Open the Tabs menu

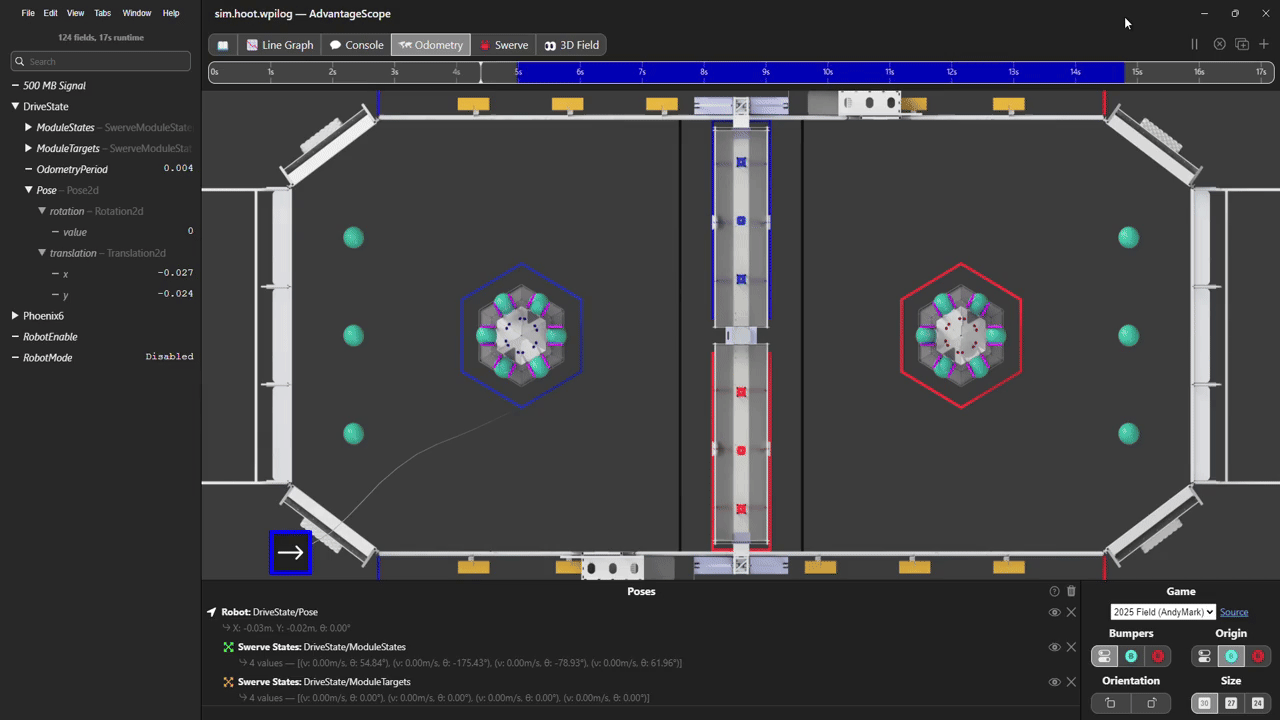pyautogui.click(x=103, y=13)
